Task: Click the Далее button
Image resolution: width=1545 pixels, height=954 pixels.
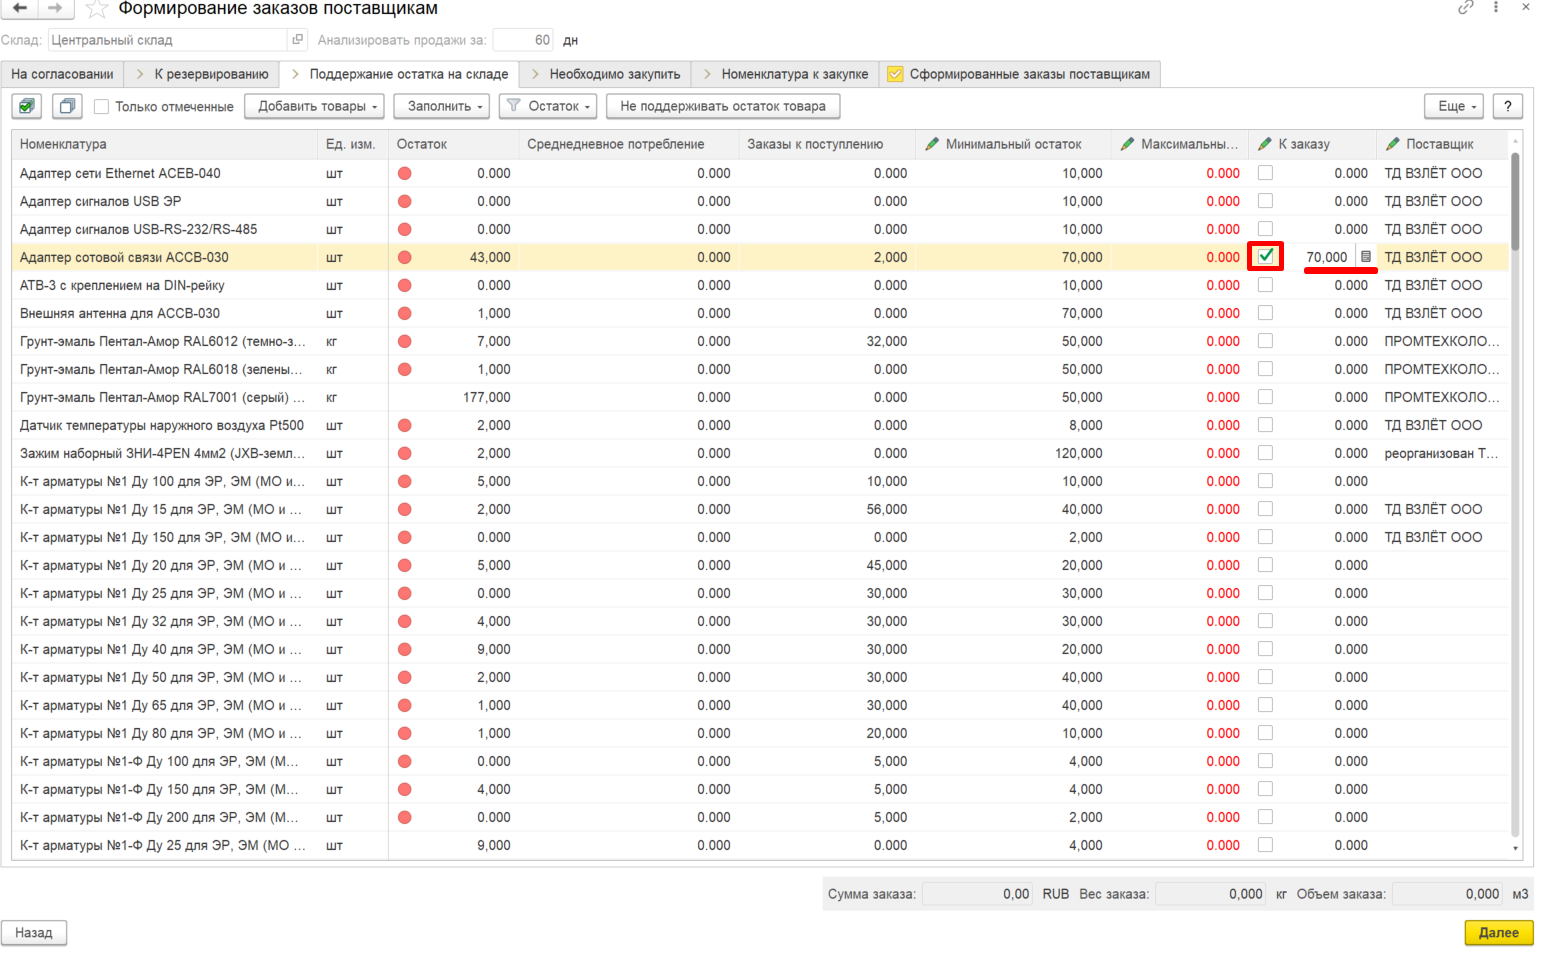Action: pyautogui.click(x=1498, y=932)
